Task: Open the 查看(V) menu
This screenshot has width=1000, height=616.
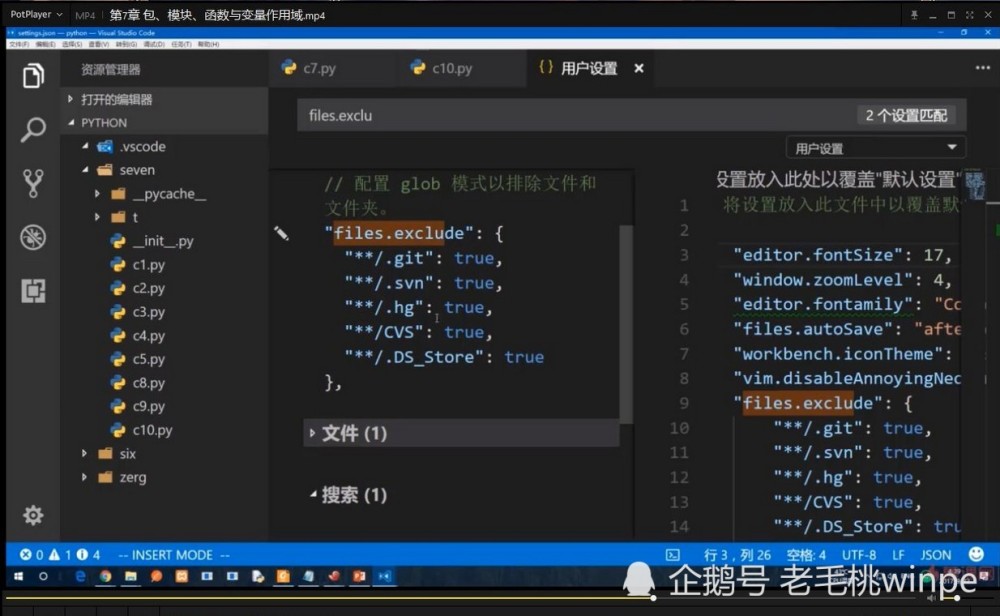Action: (x=98, y=44)
